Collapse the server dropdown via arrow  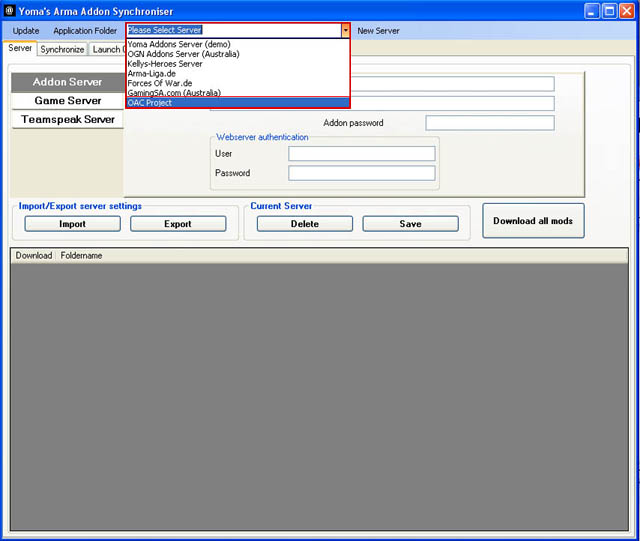pyautogui.click(x=345, y=31)
